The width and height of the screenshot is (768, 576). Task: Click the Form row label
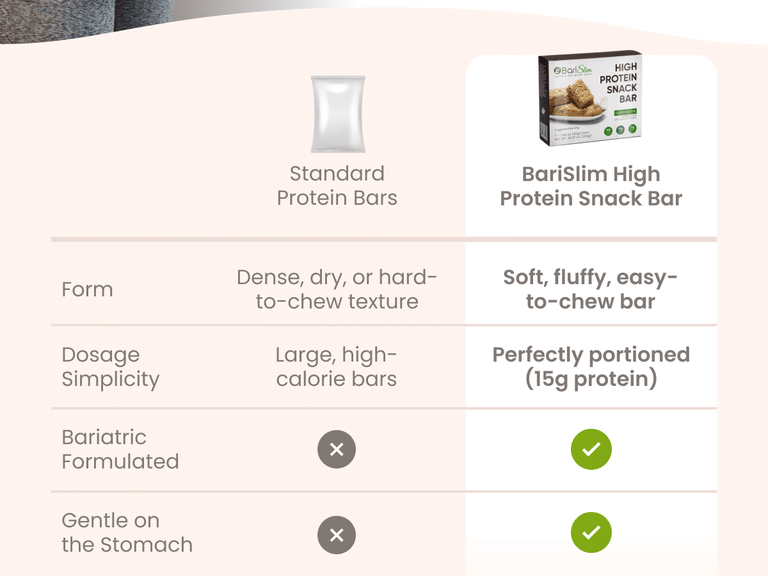tap(87, 290)
